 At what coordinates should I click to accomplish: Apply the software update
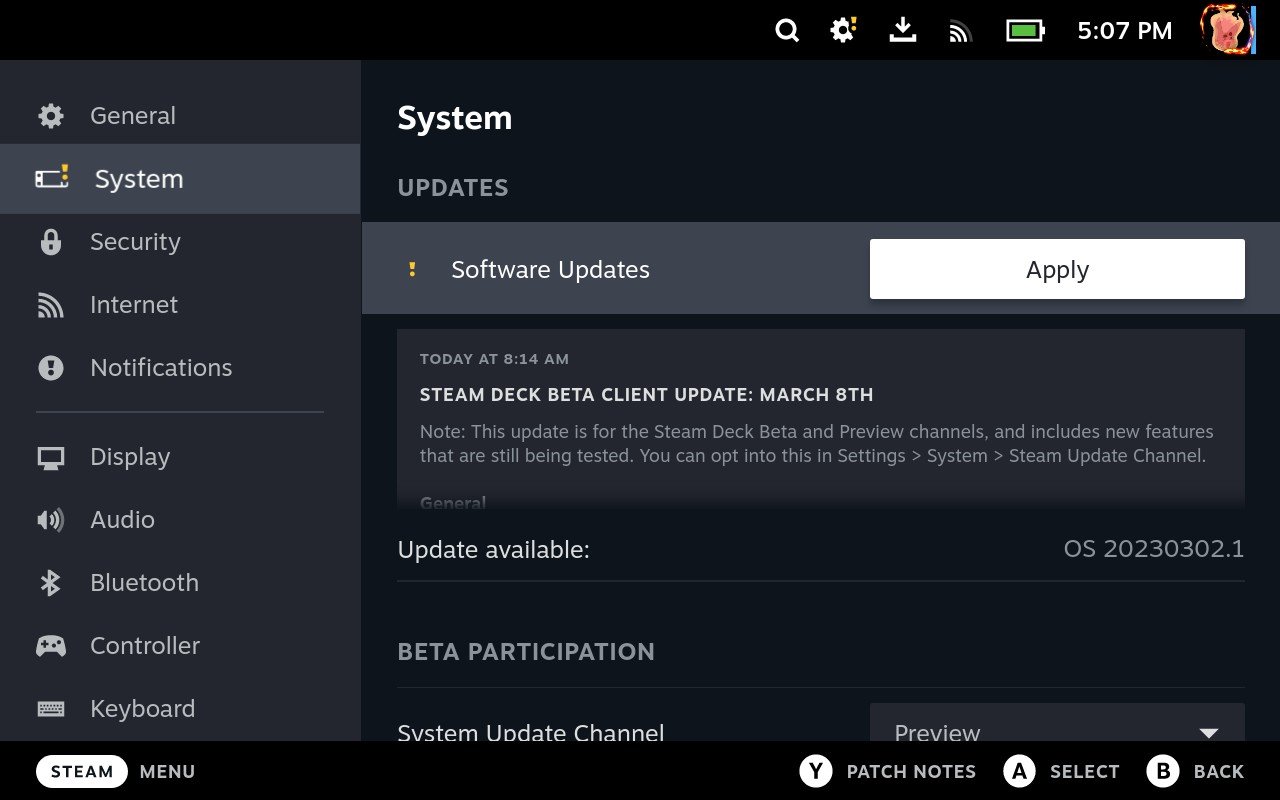(x=1057, y=269)
